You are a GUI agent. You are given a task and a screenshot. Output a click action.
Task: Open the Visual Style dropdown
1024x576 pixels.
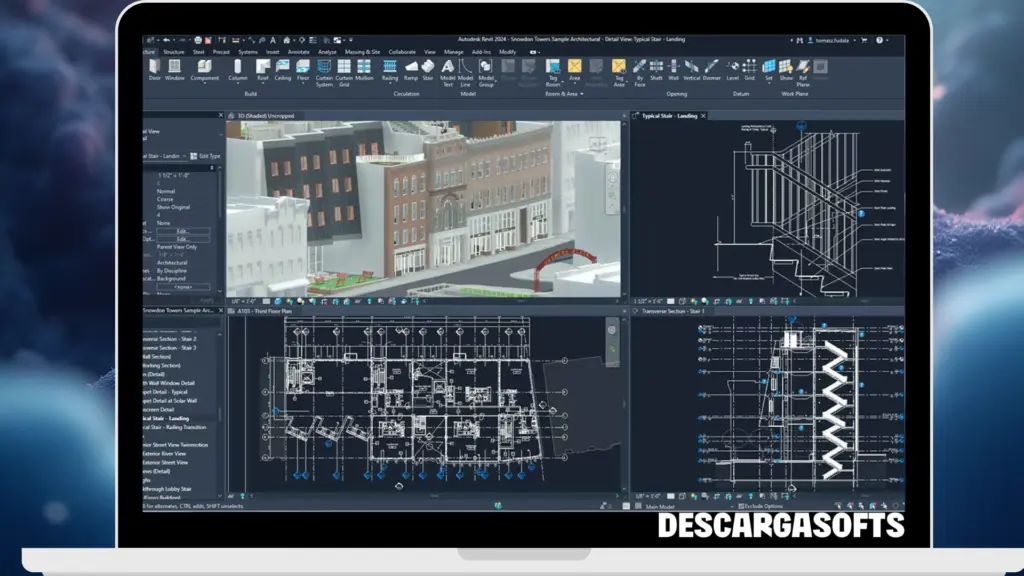click(x=276, y=299)
